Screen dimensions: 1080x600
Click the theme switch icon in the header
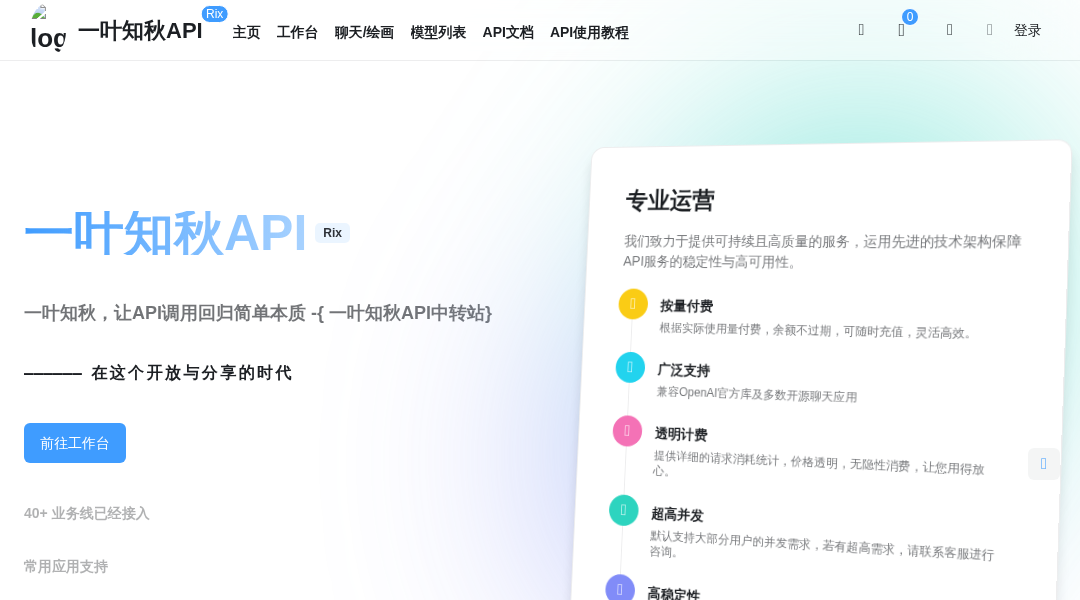pyautogui.click(x=949, y=30)
